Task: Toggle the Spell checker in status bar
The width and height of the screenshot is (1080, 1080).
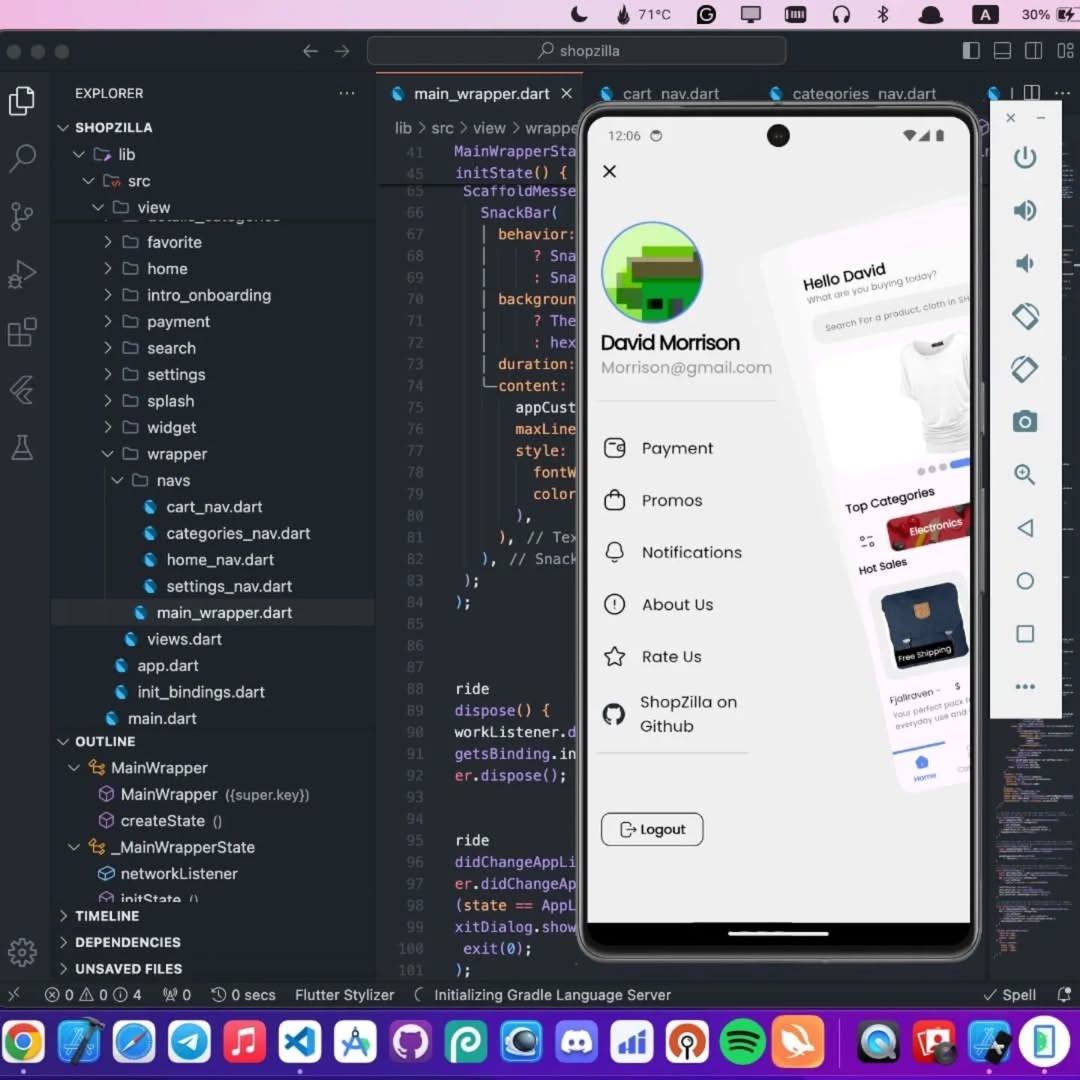Action: [x=1010, y=995]
